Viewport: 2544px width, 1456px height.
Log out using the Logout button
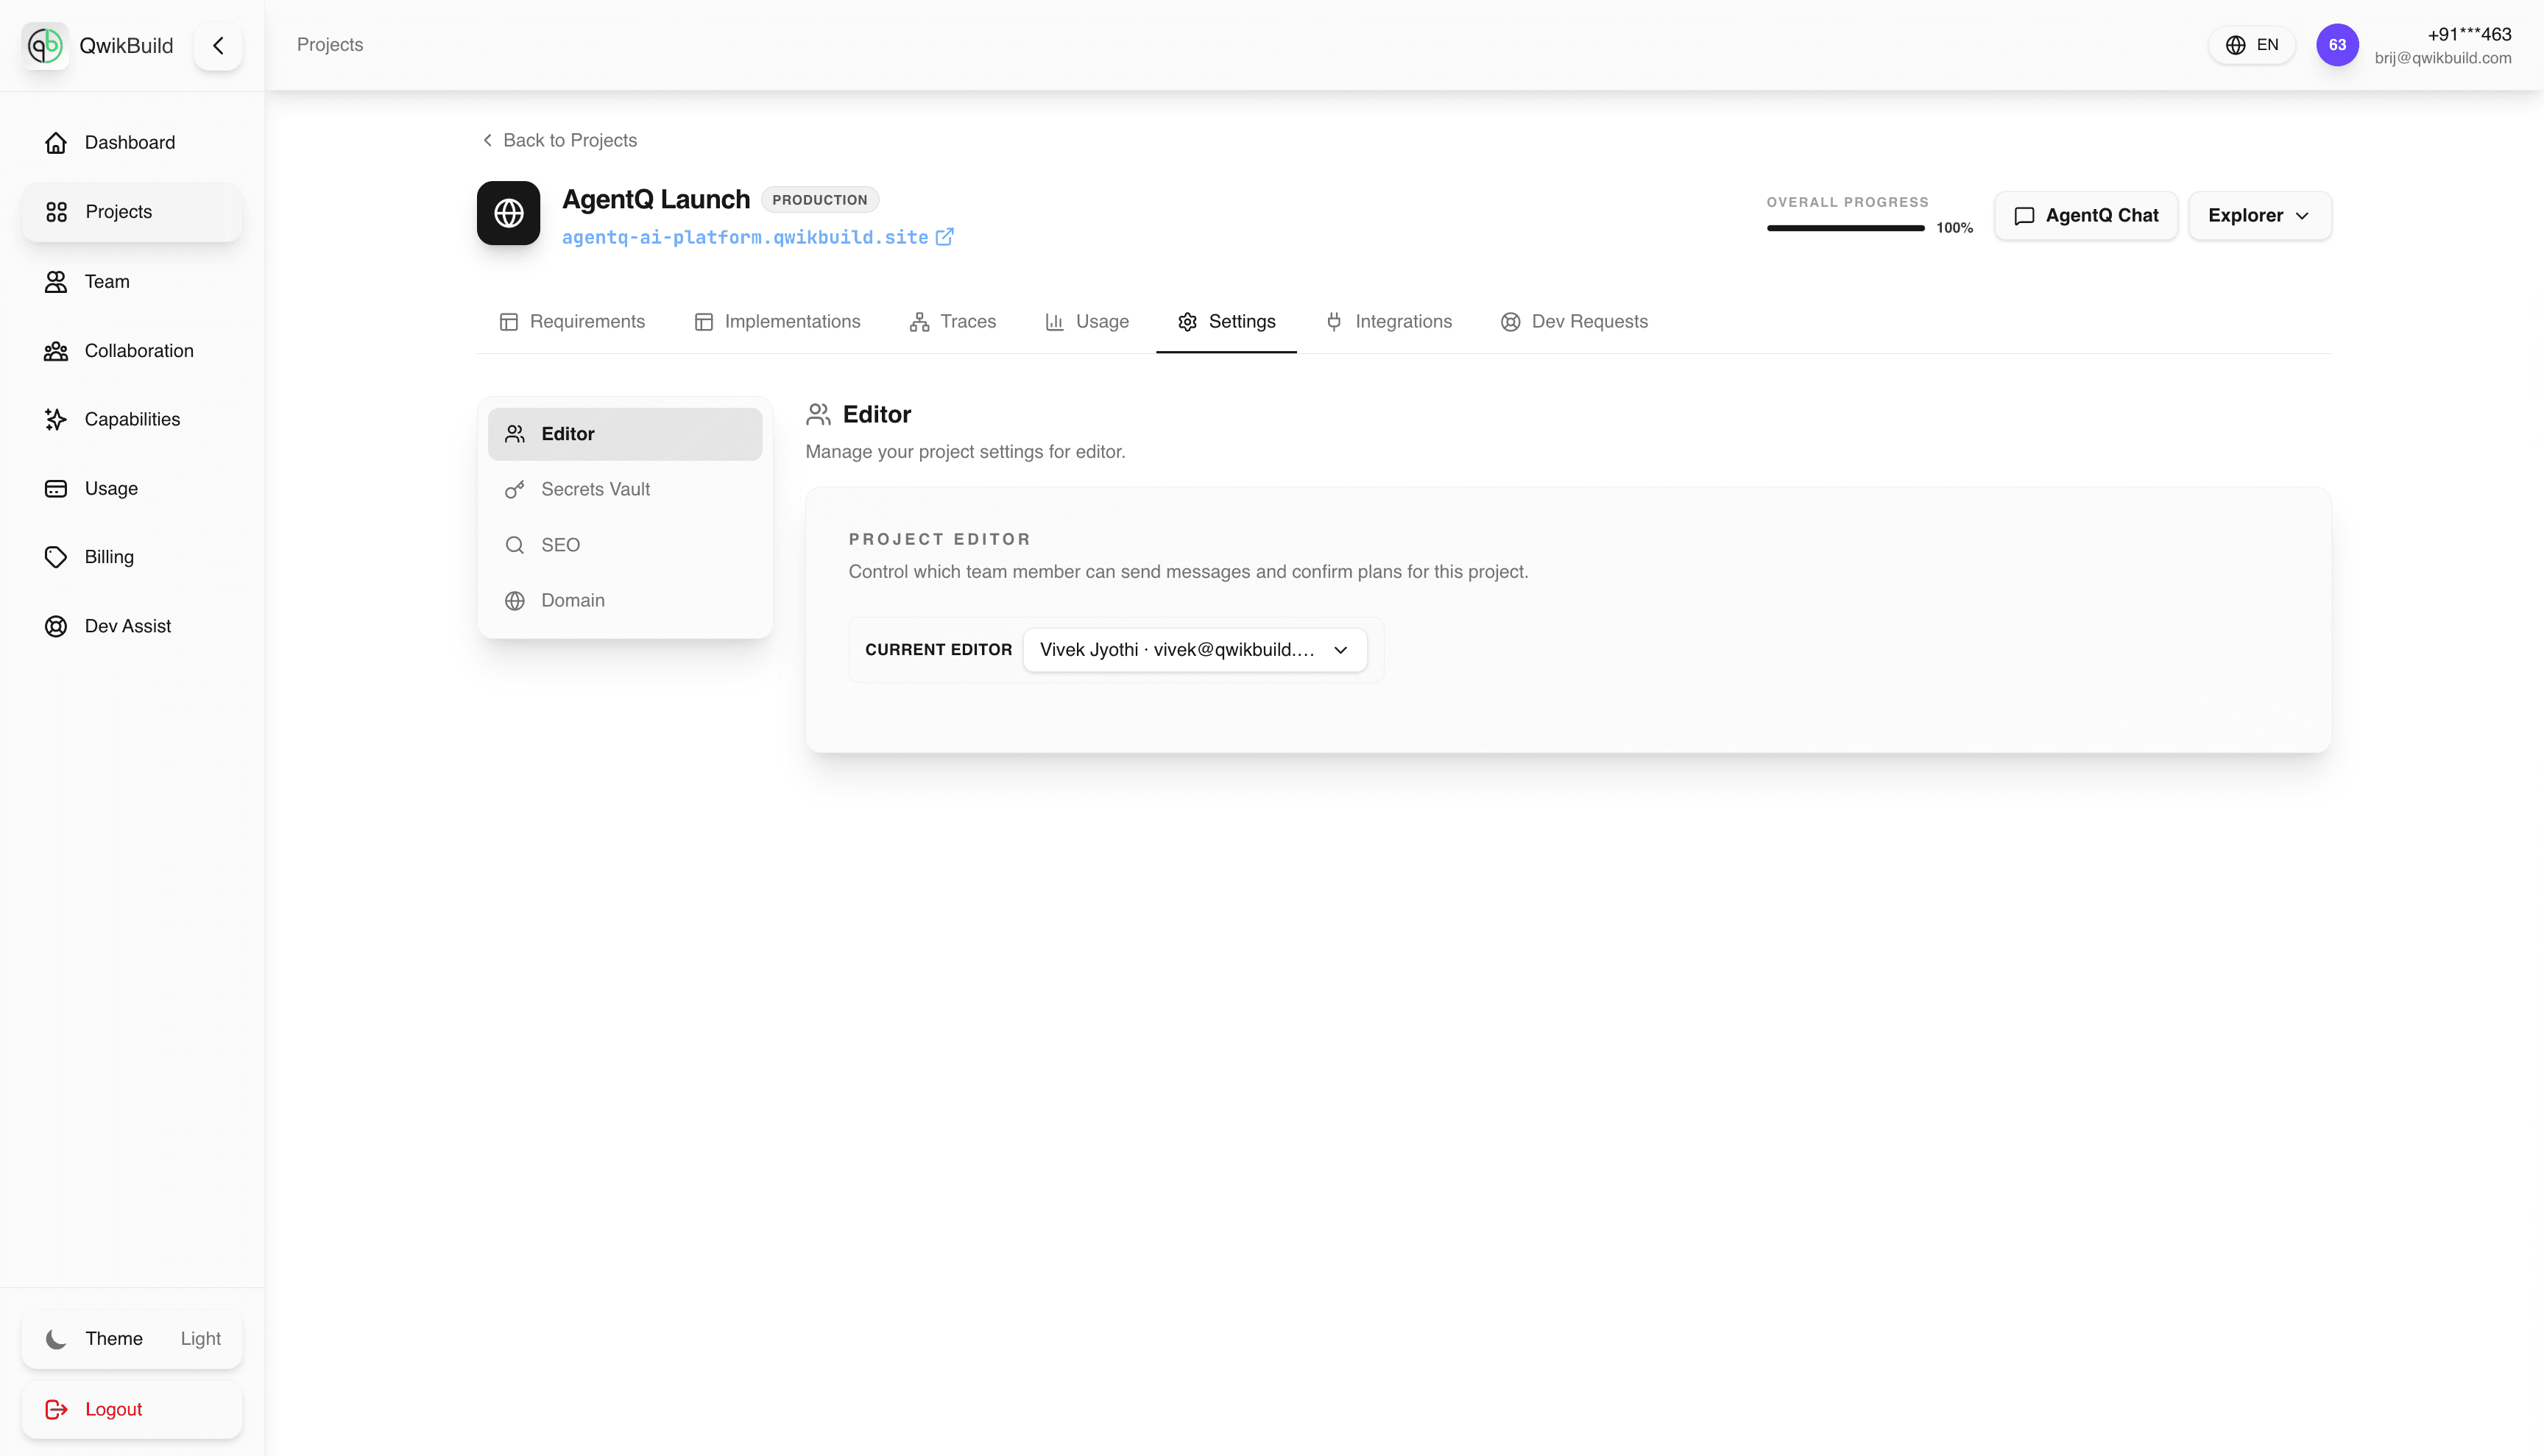(x=132, y=1409)
